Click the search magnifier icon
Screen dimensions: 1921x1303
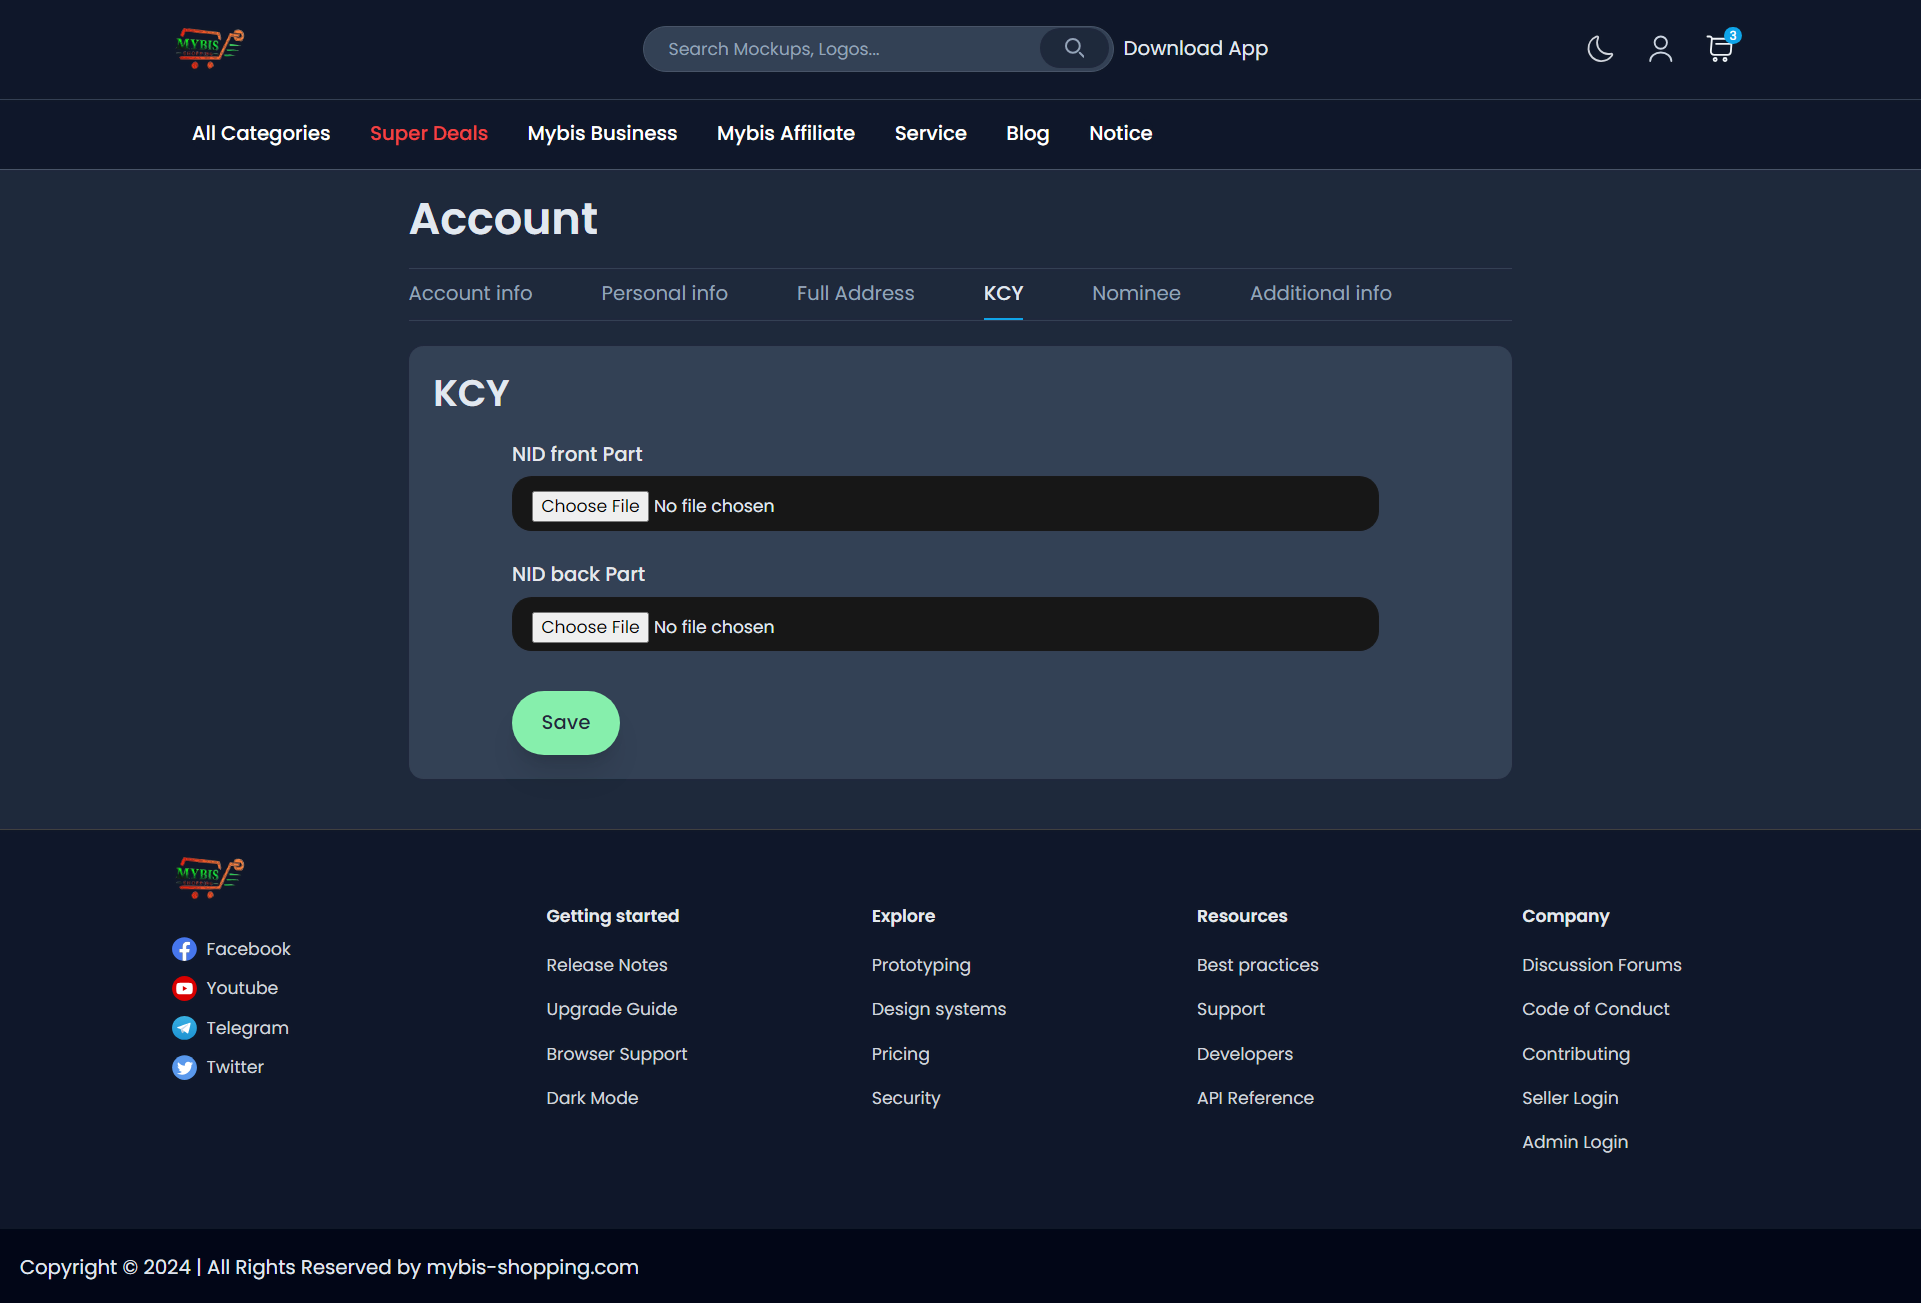click(x=1074, y=48)
